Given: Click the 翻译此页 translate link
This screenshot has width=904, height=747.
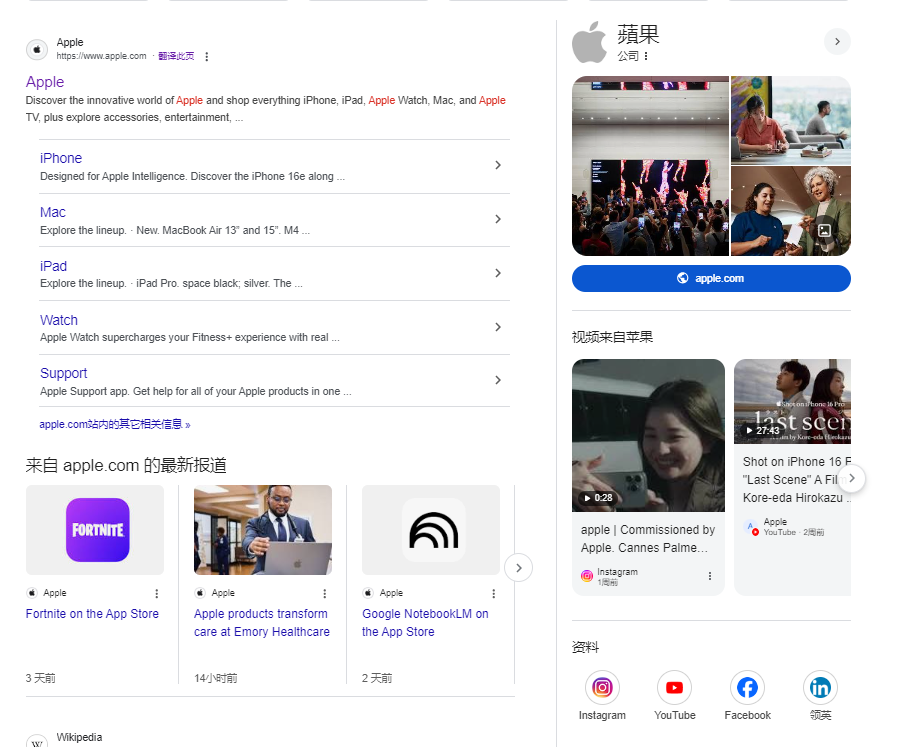Looking at the screenshot, I should tap(176, 56).
